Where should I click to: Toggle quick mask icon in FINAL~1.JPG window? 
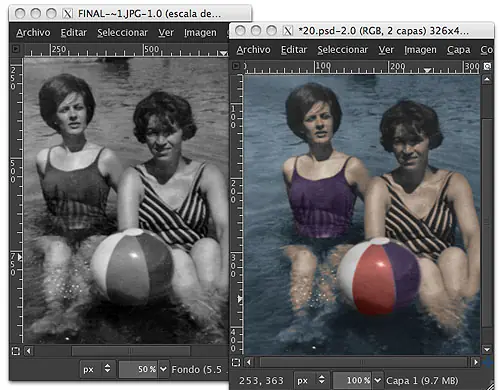tap(16, 351)
